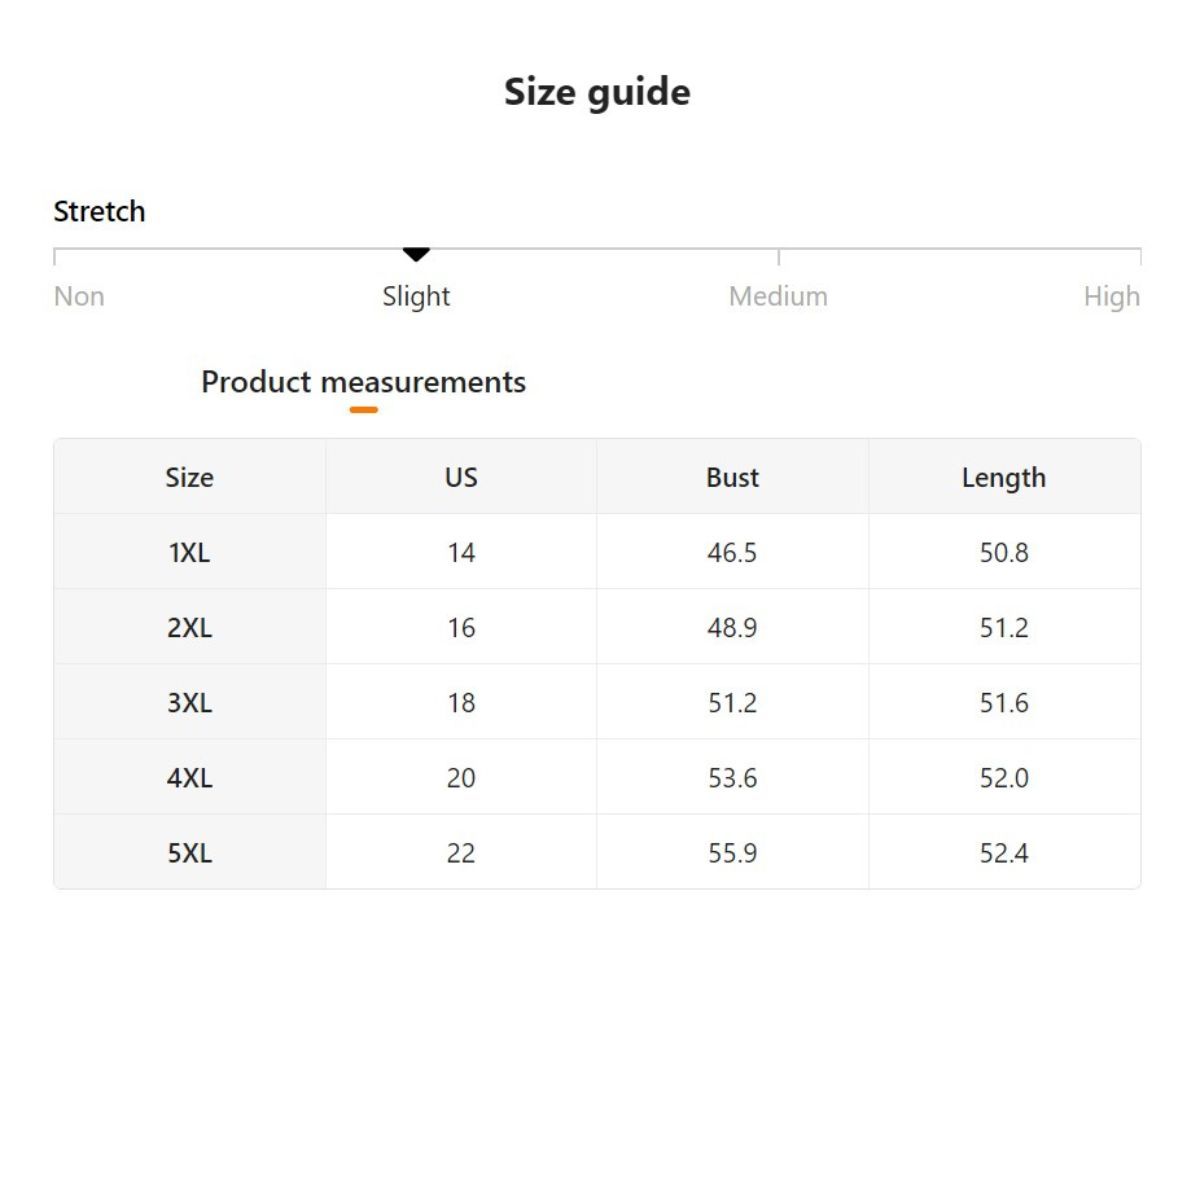Click the Size guide heading
Image resolution: width=1200 pixels, height=1200 pixels.
597,92
